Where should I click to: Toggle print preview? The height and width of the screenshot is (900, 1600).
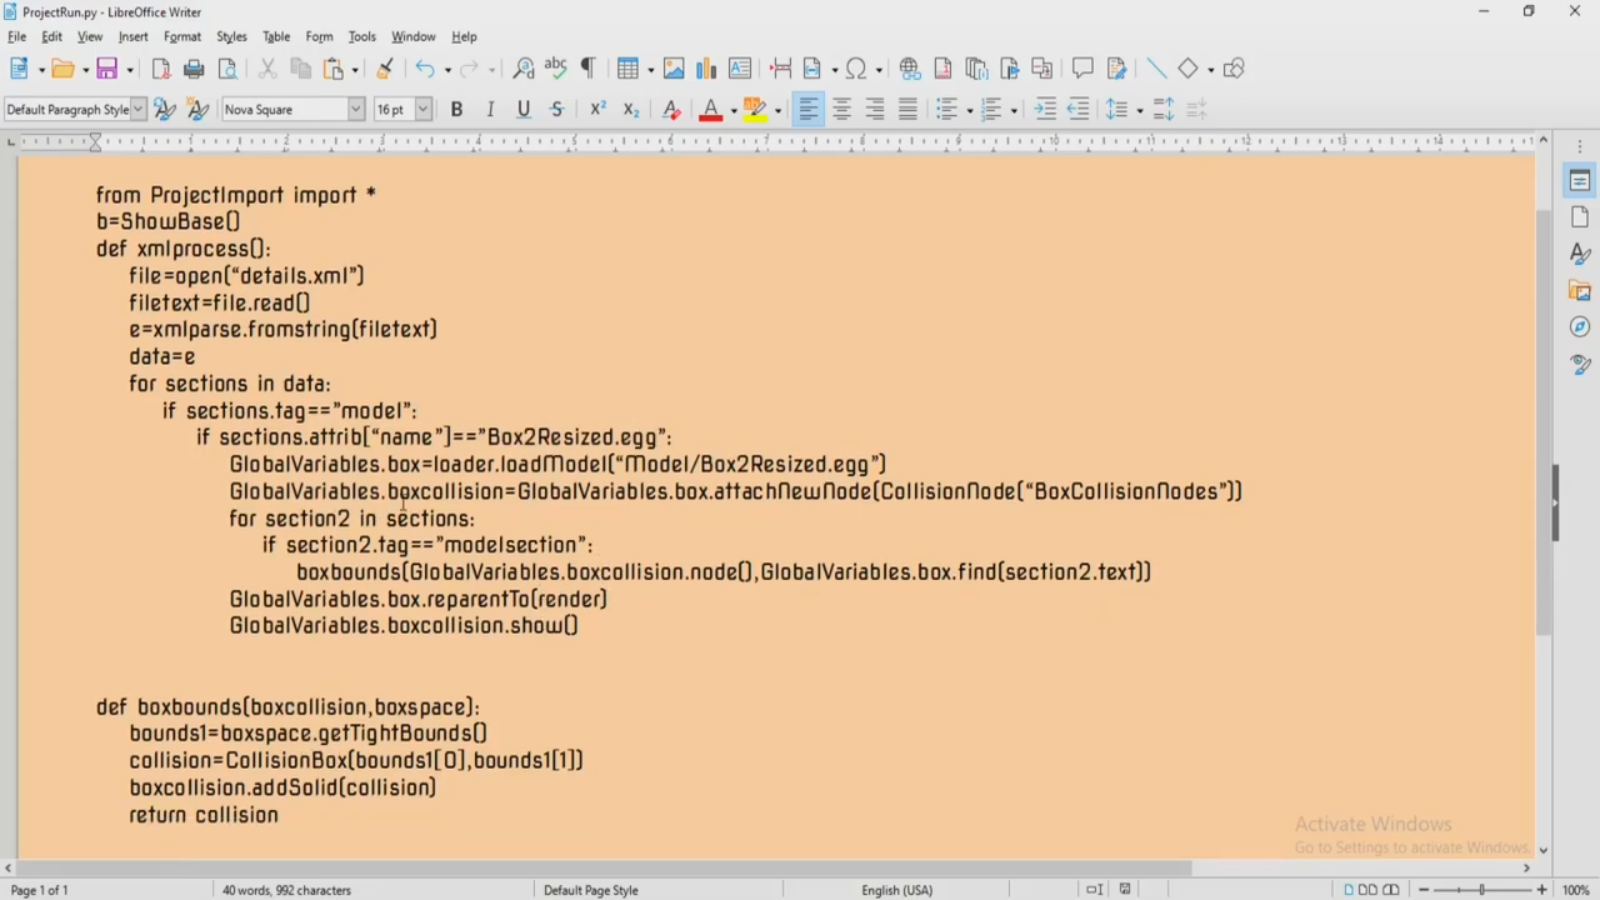228,68
